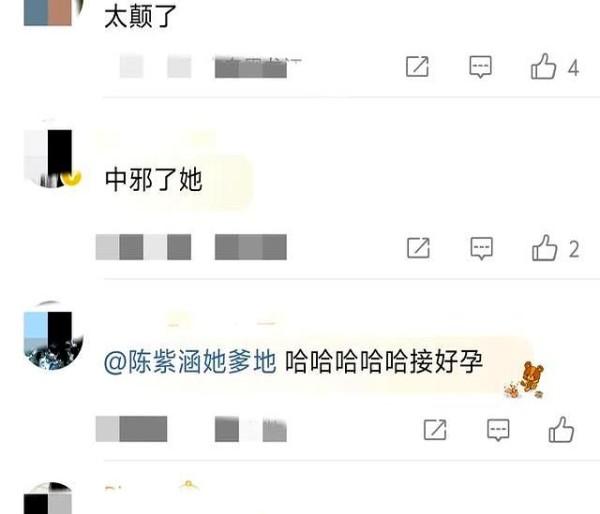Open the @陈紫涵她爹地 mention link
Image resolution: width=600 pixels, height=514 pixels.
(190, 361)
